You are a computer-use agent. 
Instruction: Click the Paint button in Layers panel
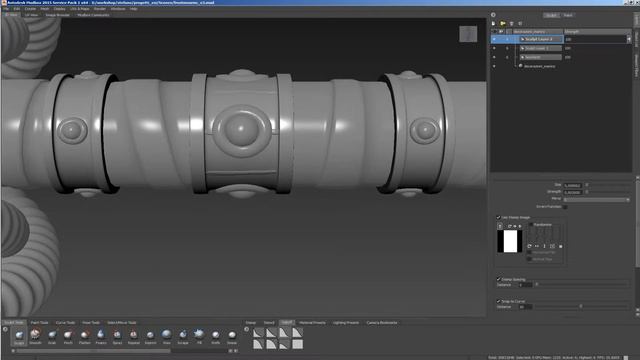pyautogui.click(x=568, y=15)
